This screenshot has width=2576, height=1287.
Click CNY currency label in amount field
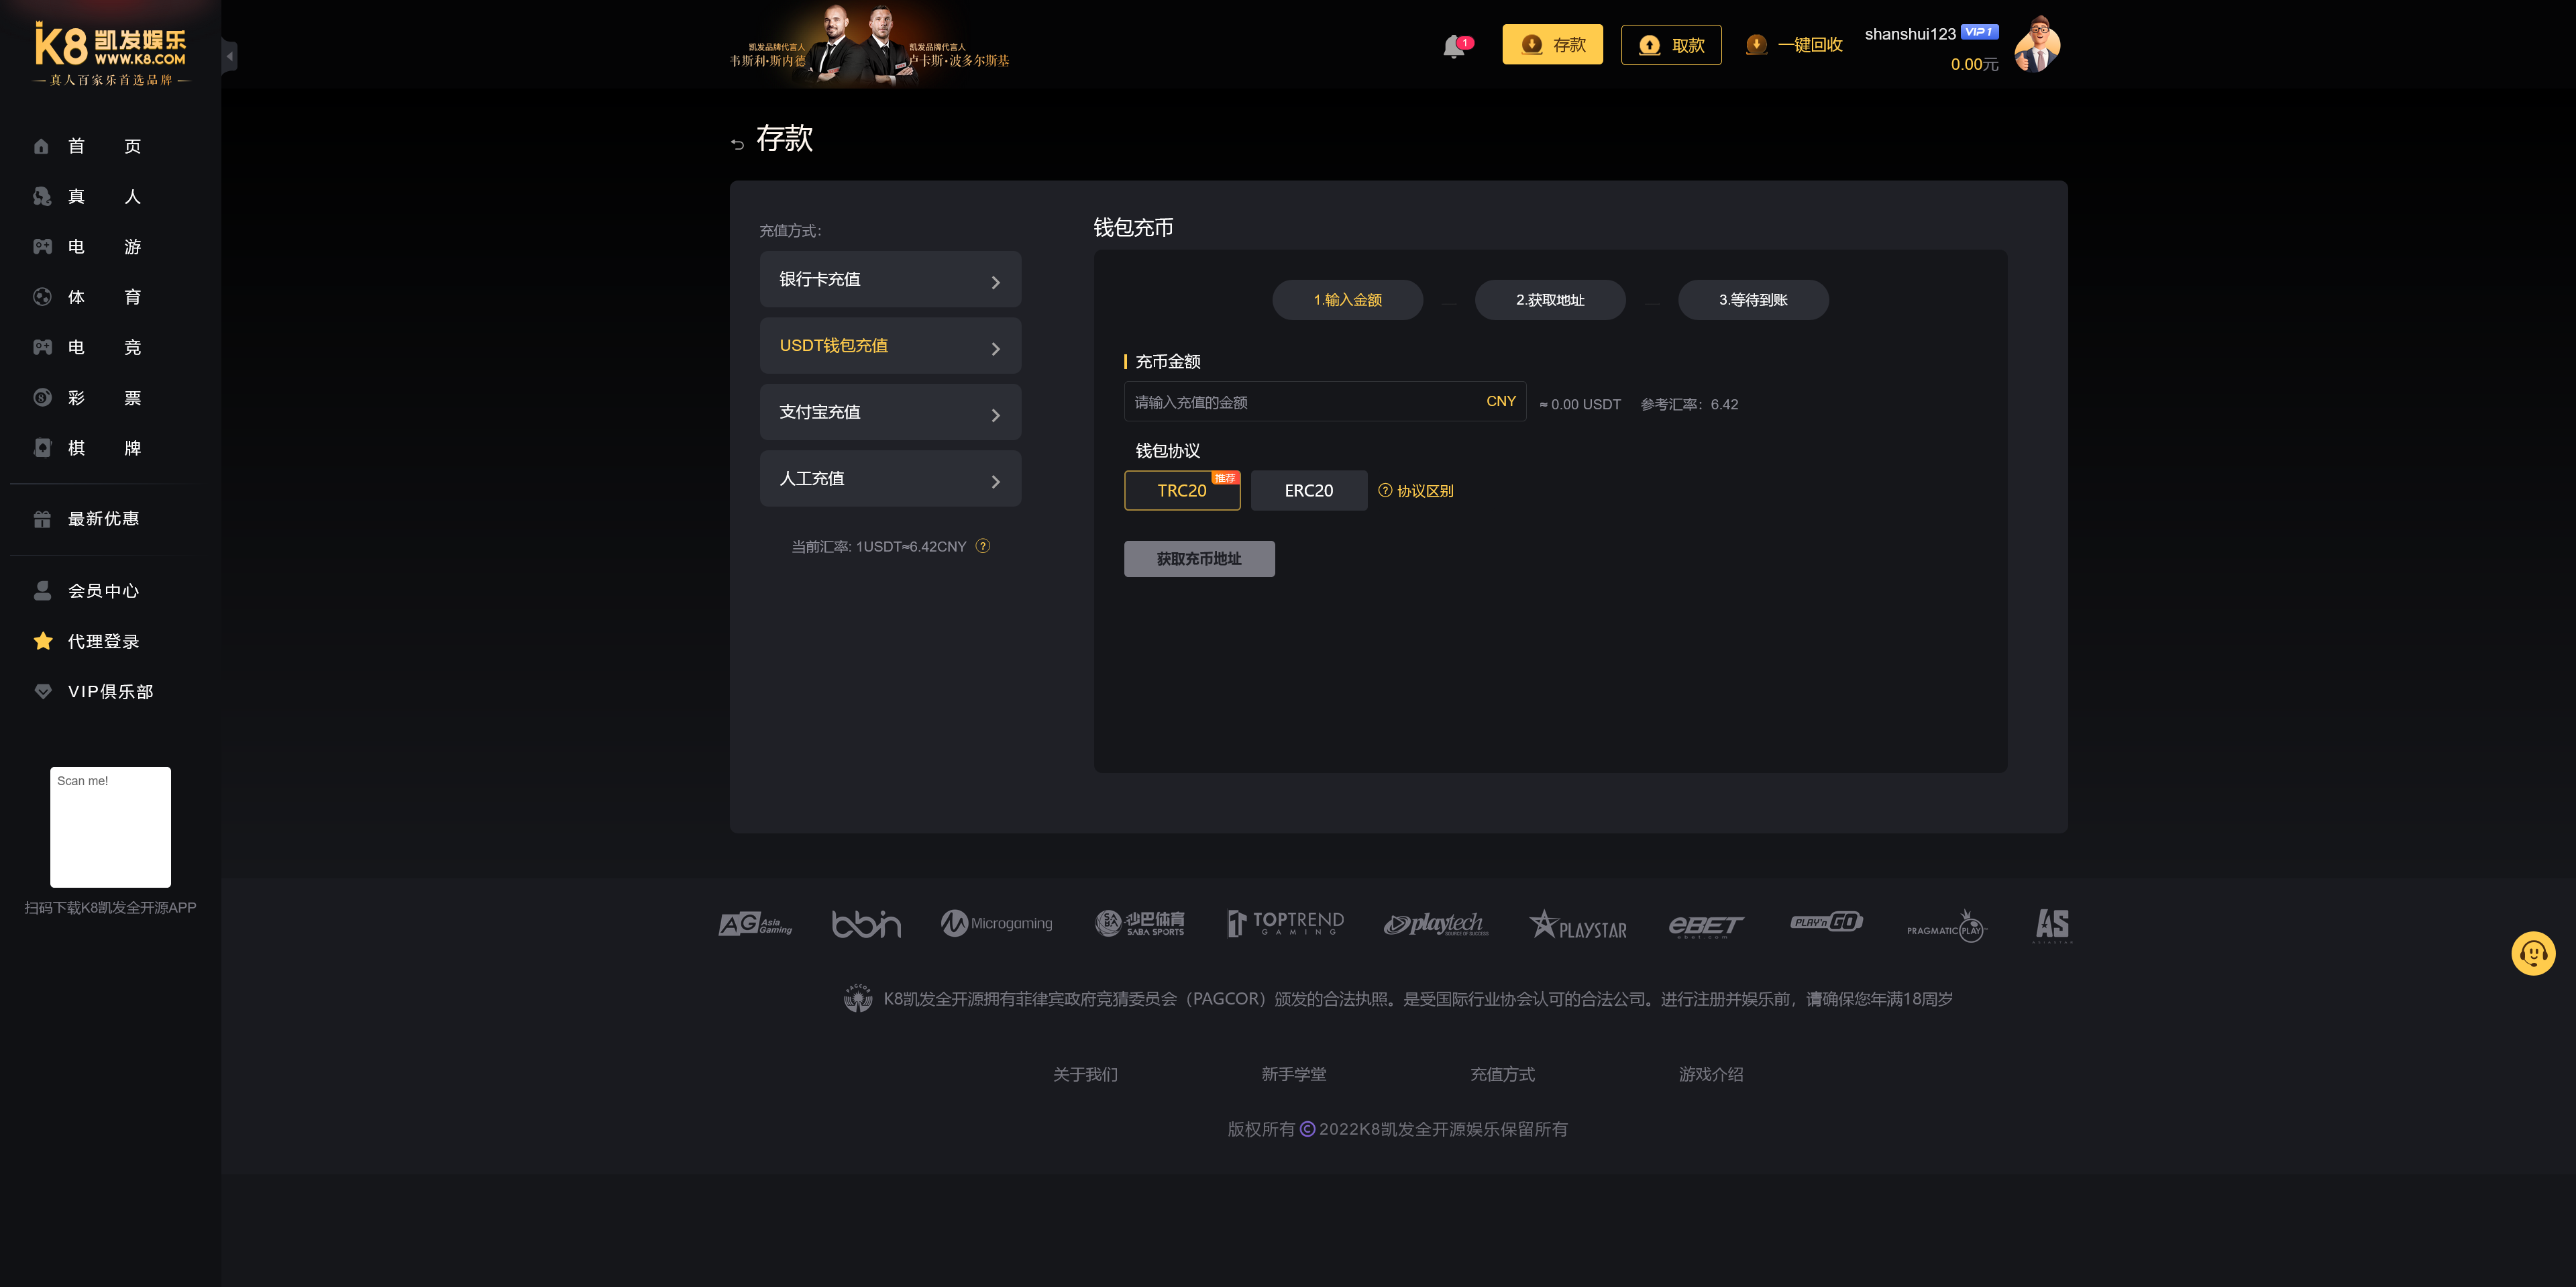tap(1501, 401)
